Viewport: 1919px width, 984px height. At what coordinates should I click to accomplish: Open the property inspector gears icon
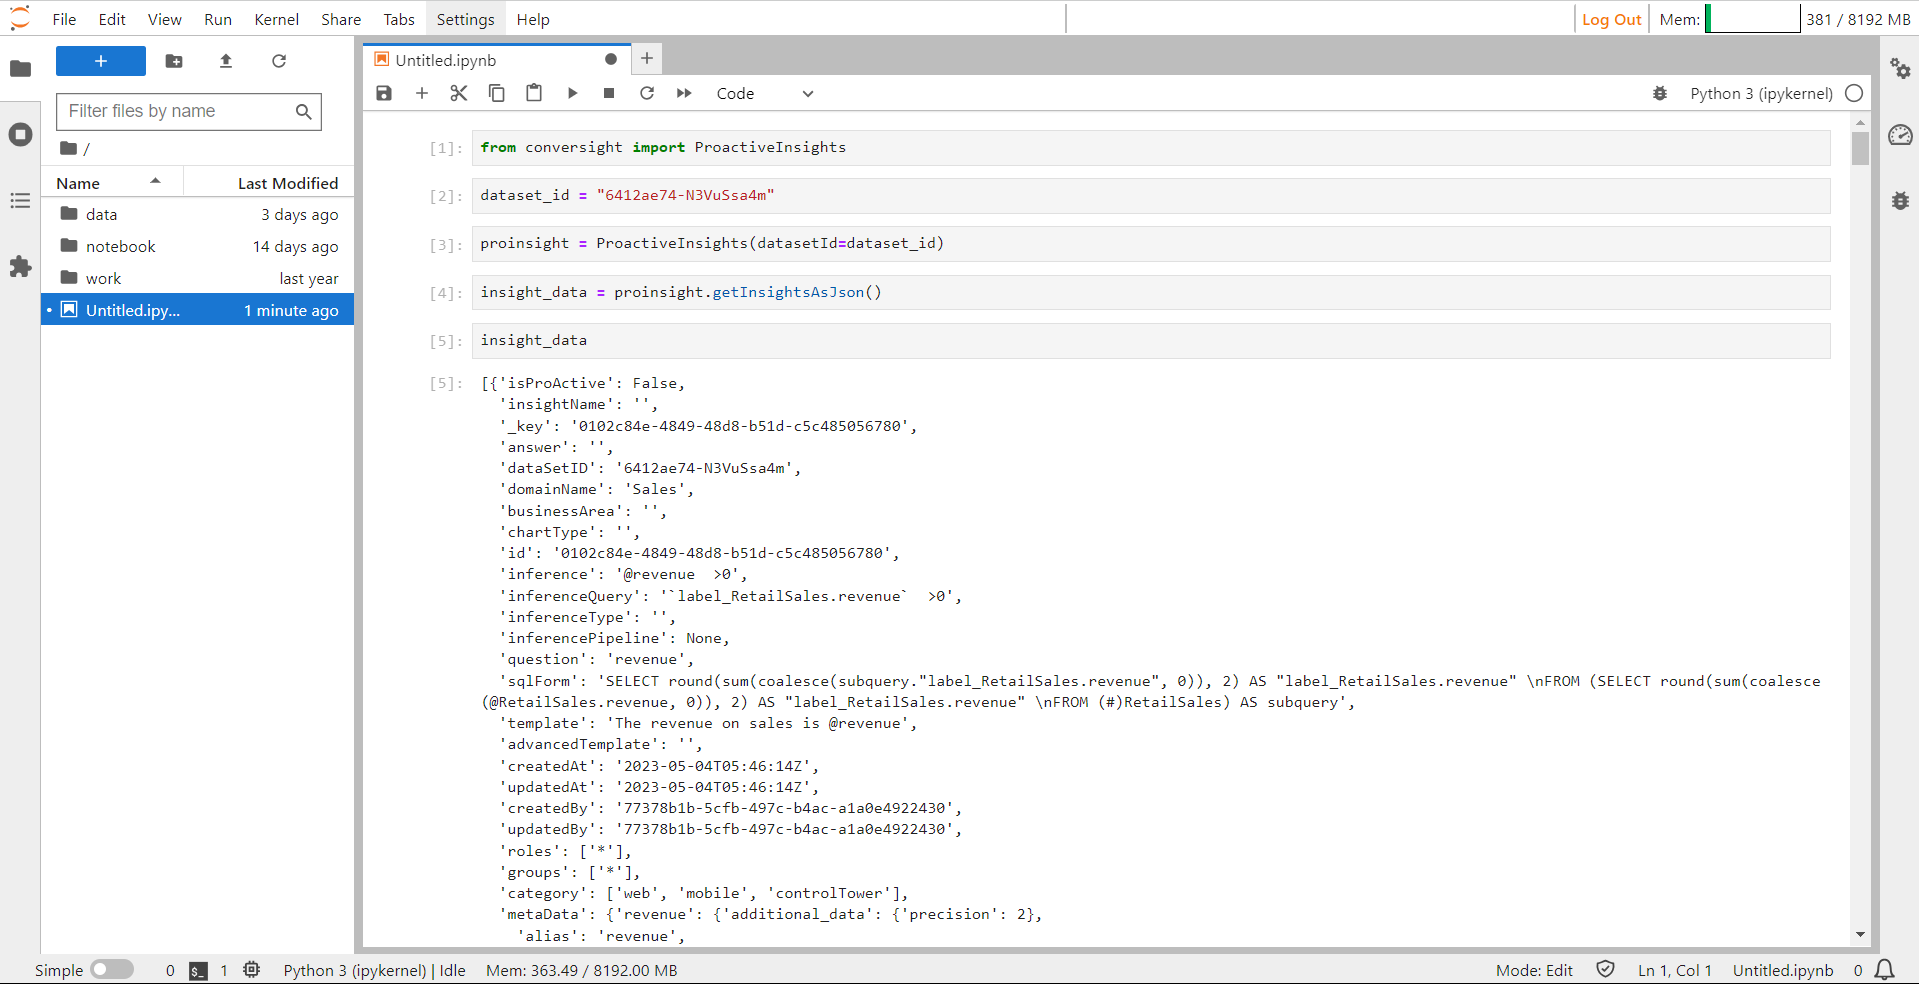point(1900,69)
